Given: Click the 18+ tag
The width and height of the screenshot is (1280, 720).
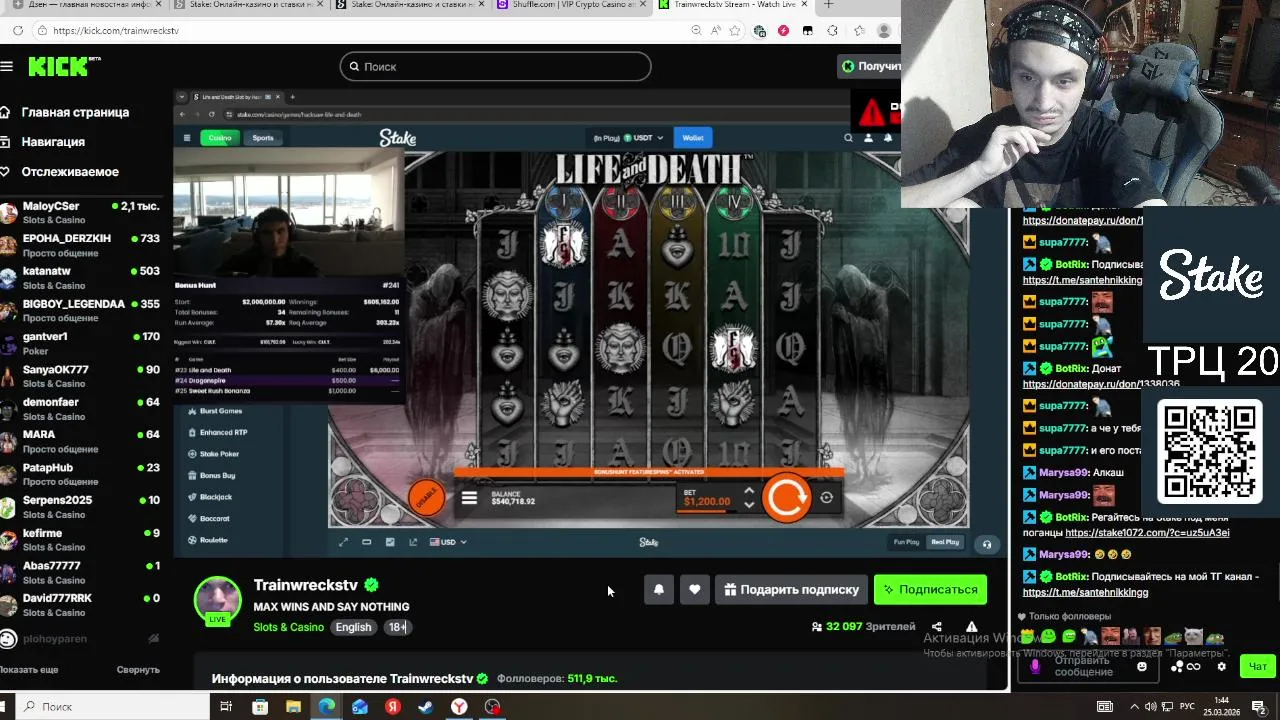Looking at the screenshot, I should [398, 627].
